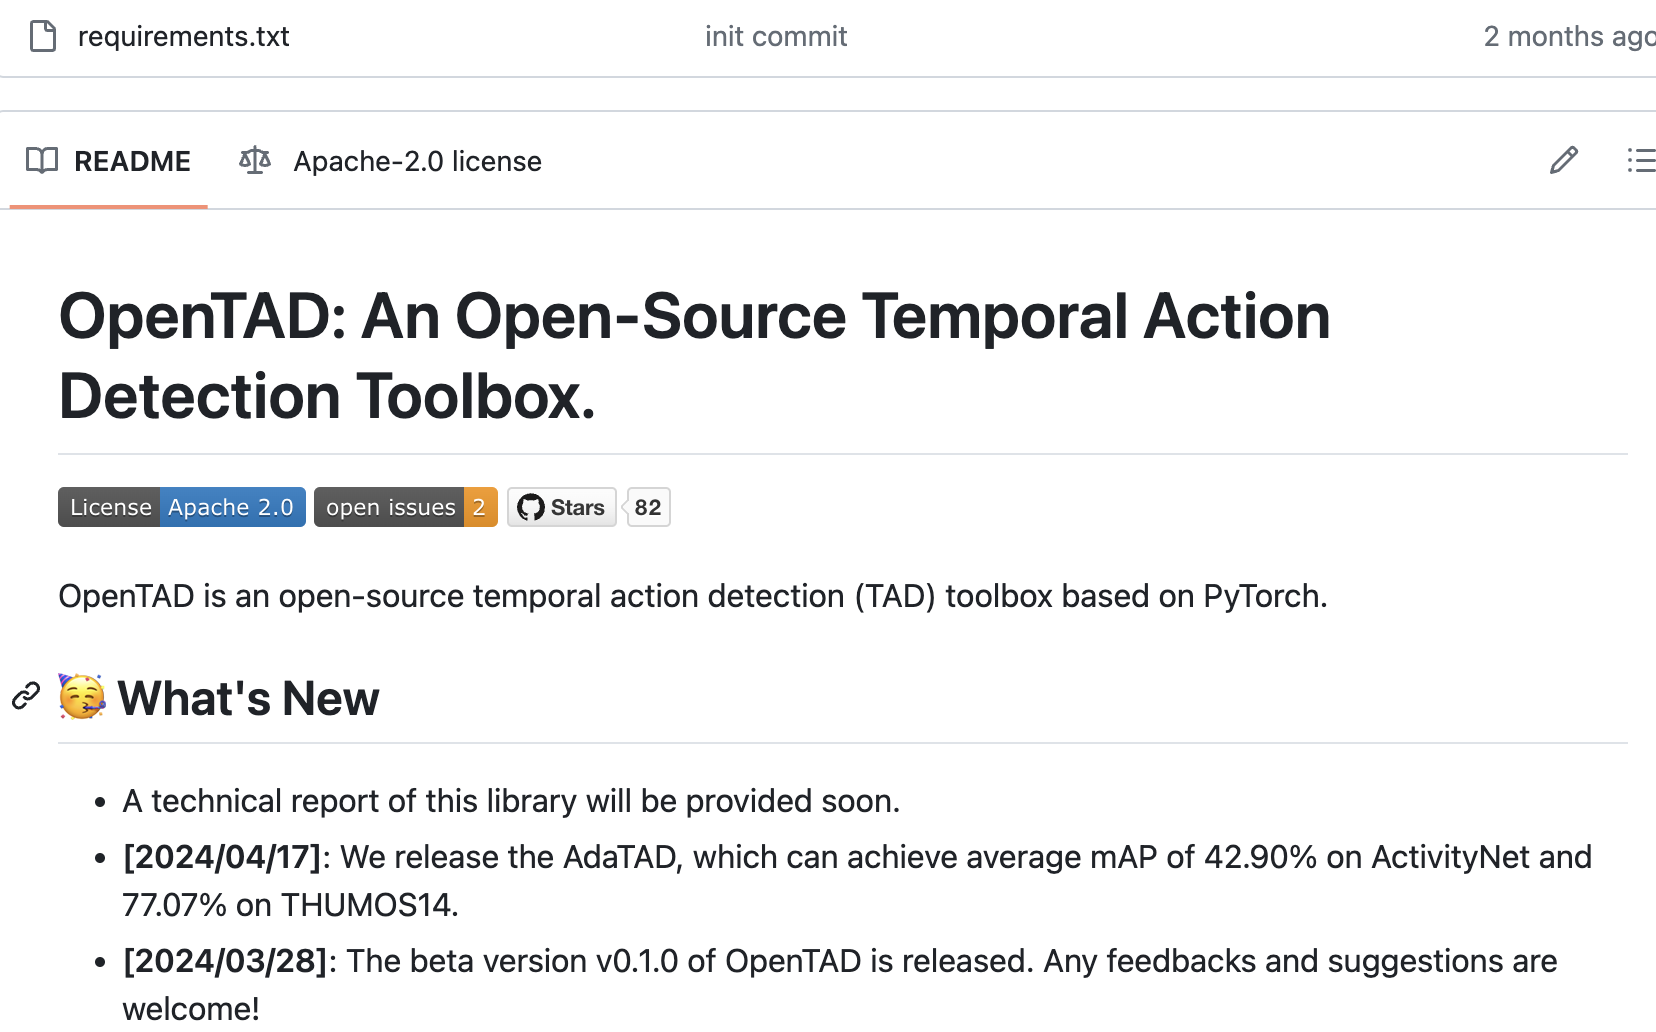
Task: Click the 2 months ago timestamp
Action: click(x=1569, y=36)
